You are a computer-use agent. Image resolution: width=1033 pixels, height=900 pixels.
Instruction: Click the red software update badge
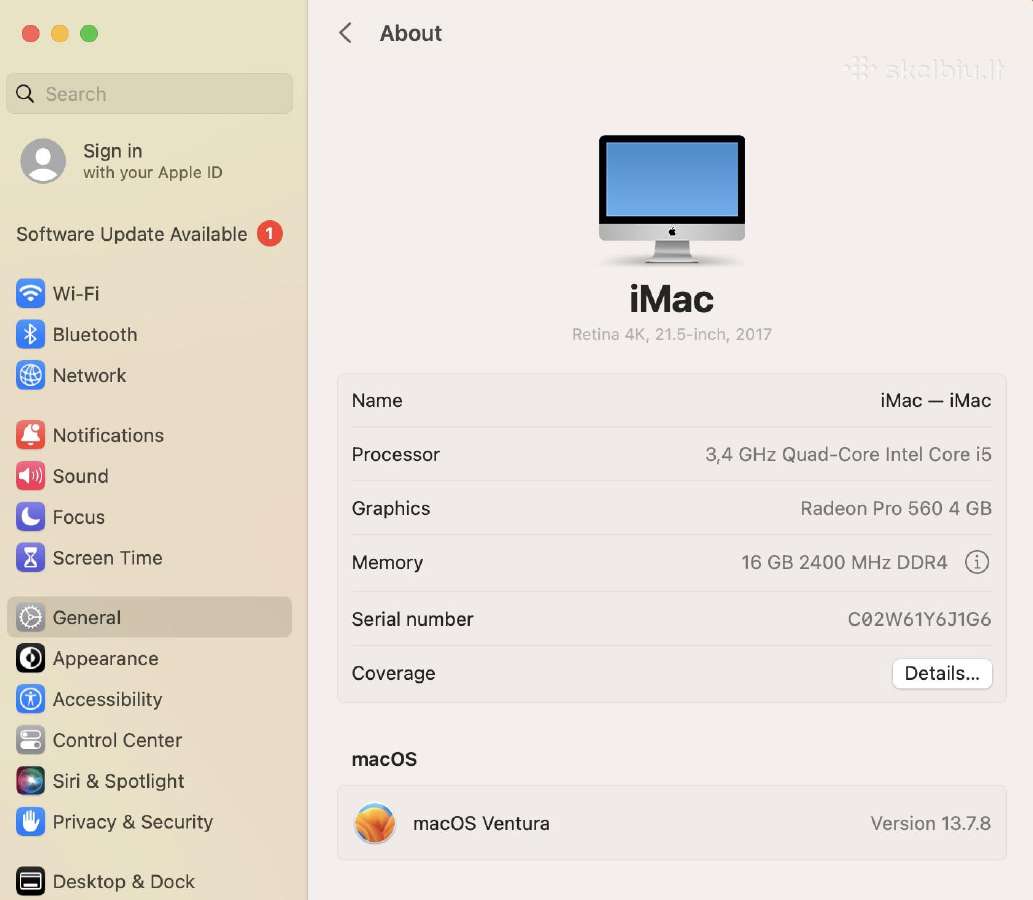269,233
